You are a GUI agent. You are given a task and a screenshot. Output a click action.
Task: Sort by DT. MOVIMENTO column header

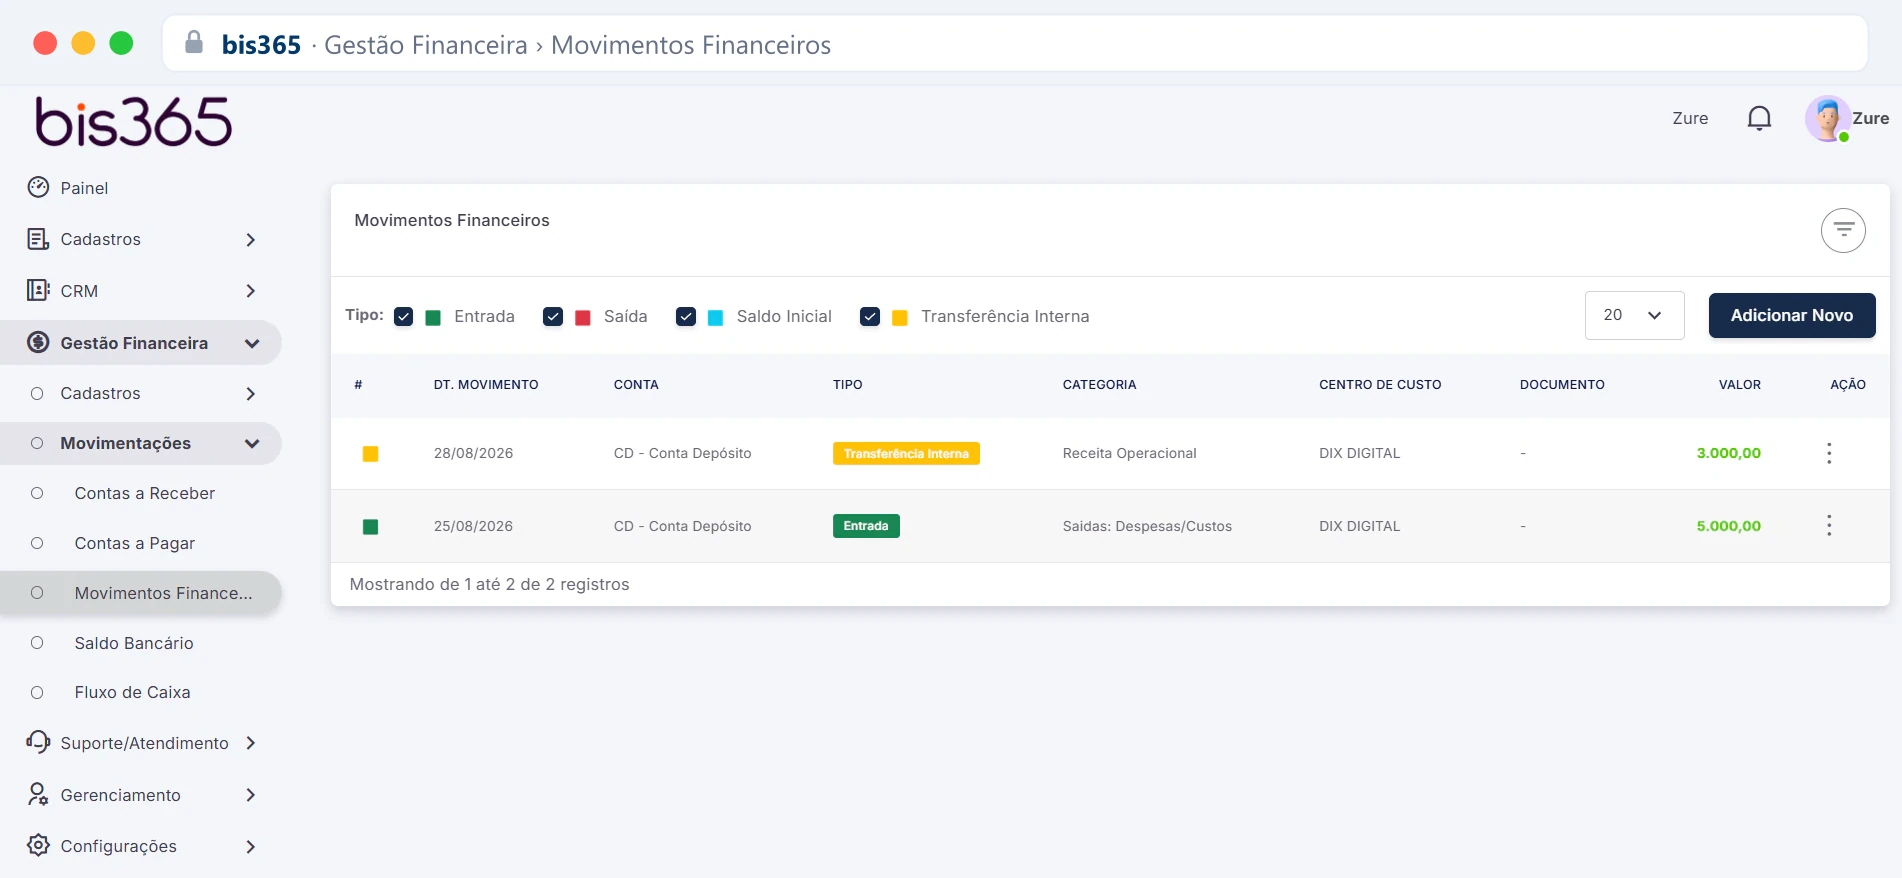coord(486,385)
